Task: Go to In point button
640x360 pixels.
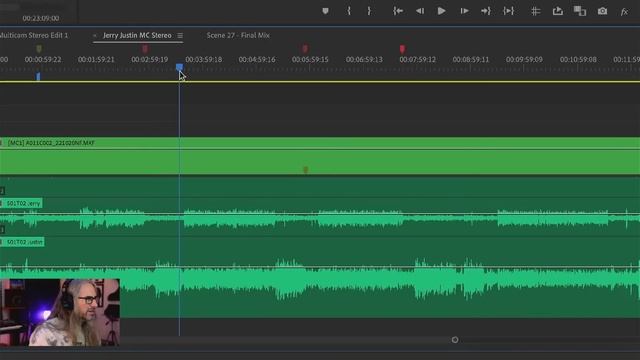Action: (x=398, y=11)
